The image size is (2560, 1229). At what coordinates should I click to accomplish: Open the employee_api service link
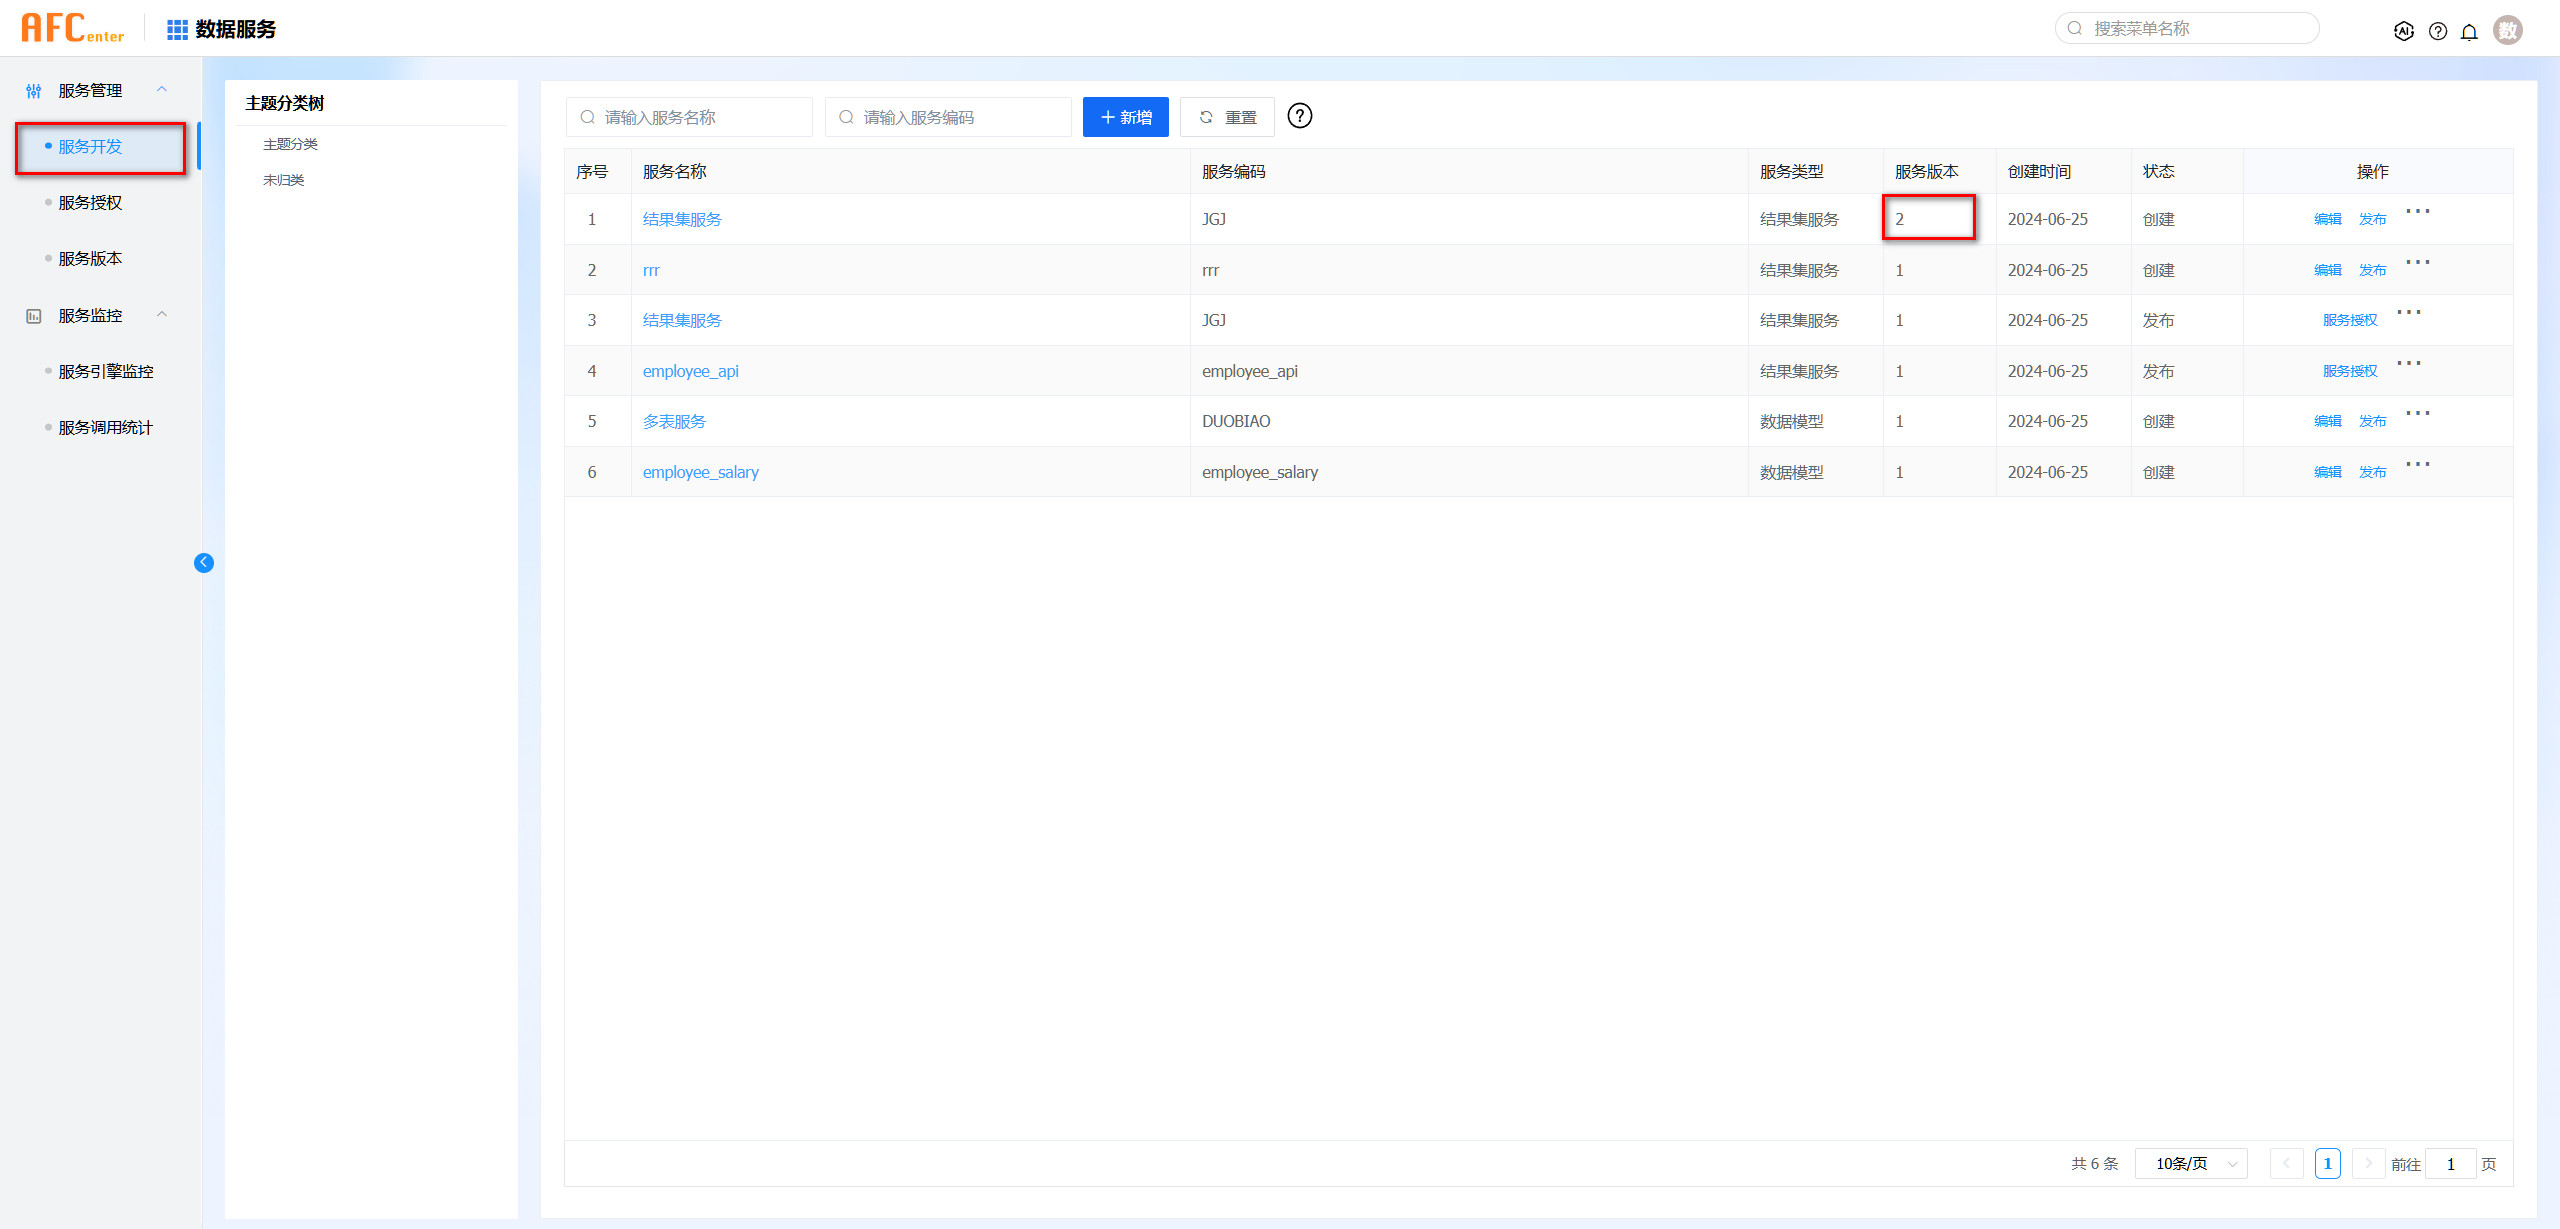click(x=690, y=371)
